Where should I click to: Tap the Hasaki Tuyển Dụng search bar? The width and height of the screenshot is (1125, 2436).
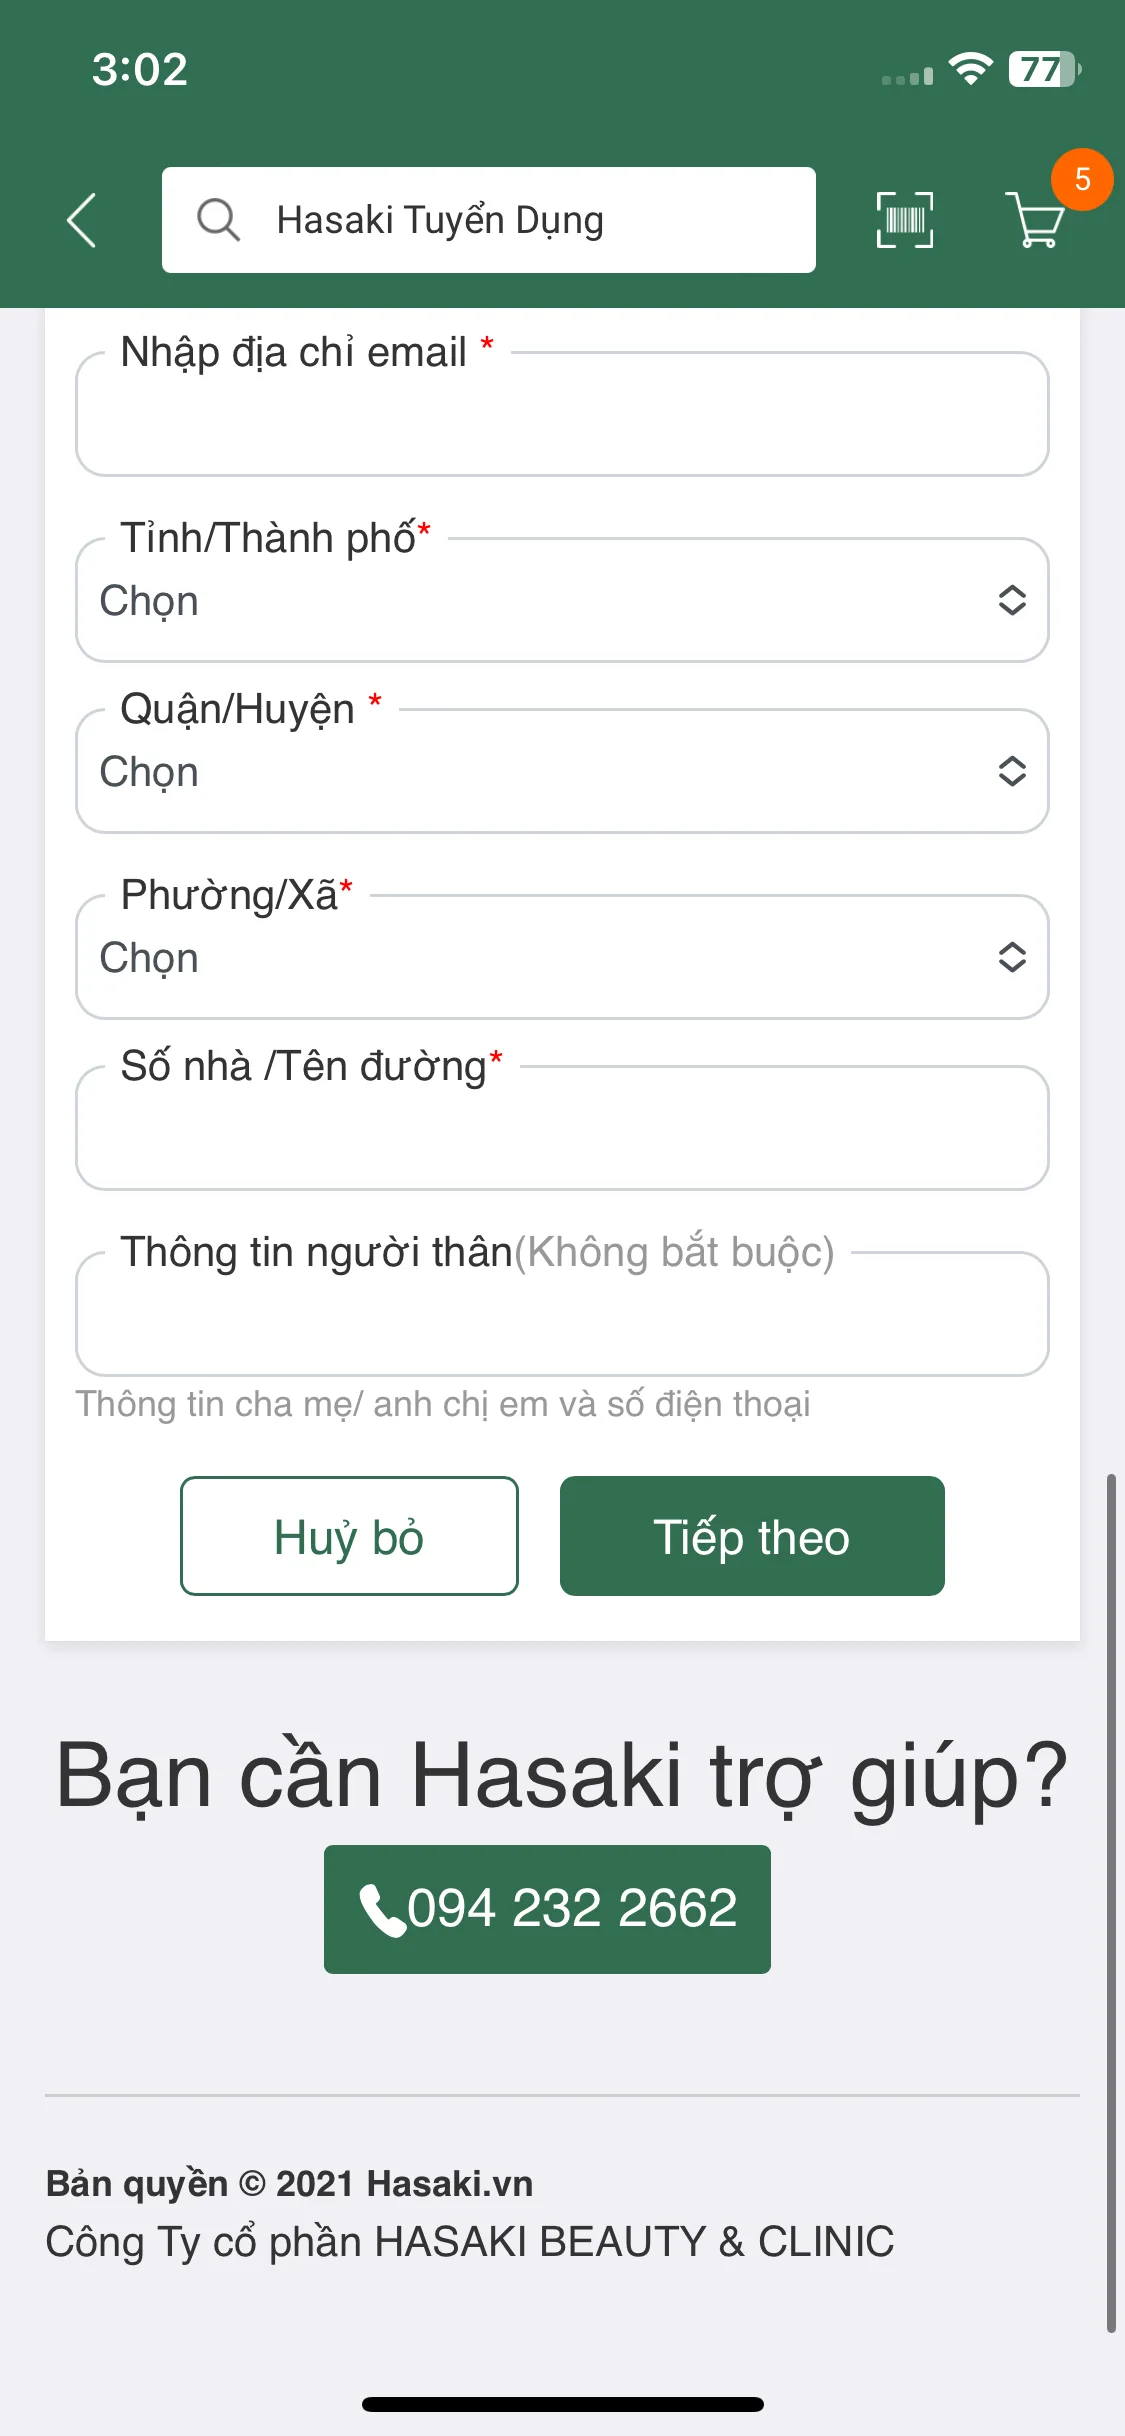(489, 220)
